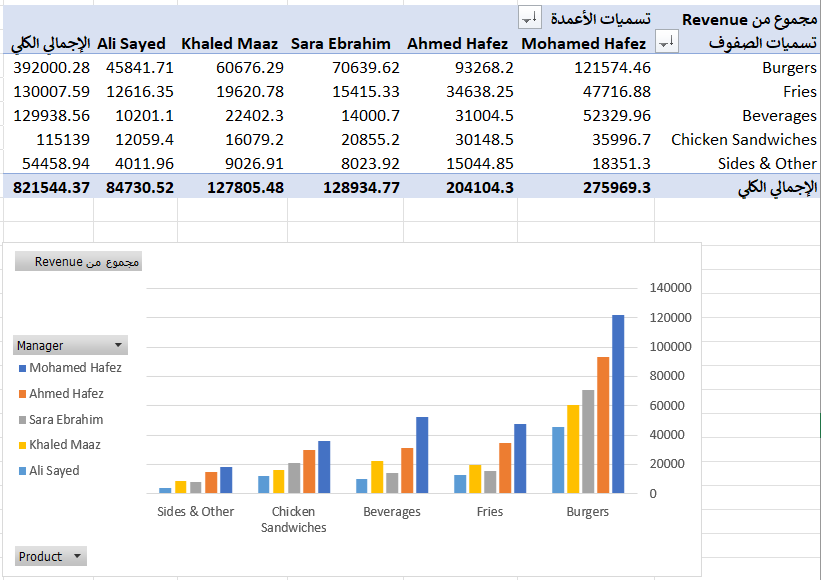Click the orange Burgers bar in chart
The image size is (821, 580).
tap(603, 425)
